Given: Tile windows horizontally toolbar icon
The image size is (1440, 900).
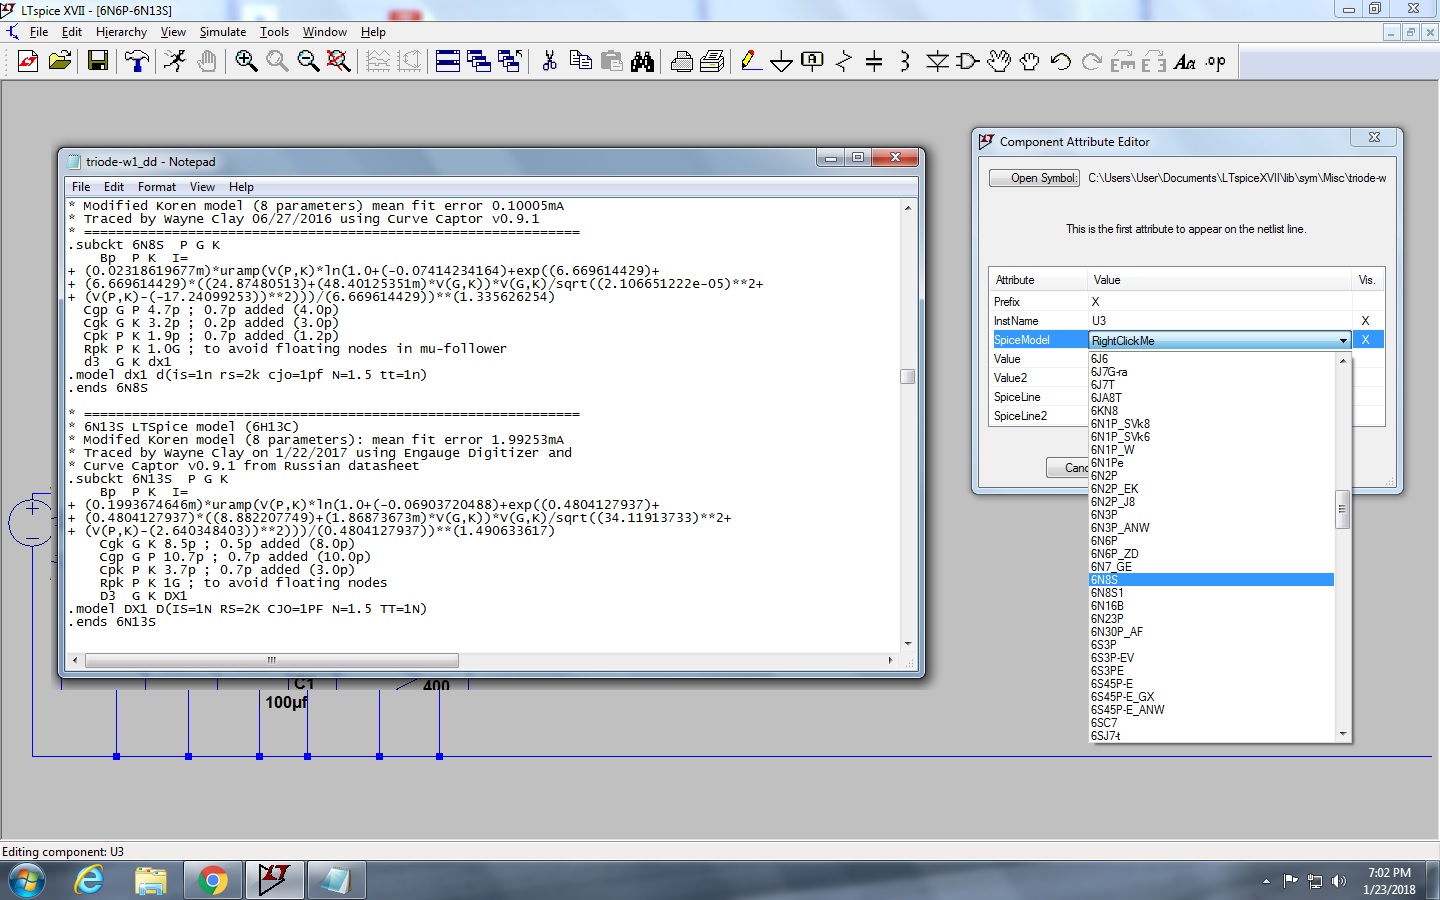Looking at the screenshot, I should coord(448,62).
